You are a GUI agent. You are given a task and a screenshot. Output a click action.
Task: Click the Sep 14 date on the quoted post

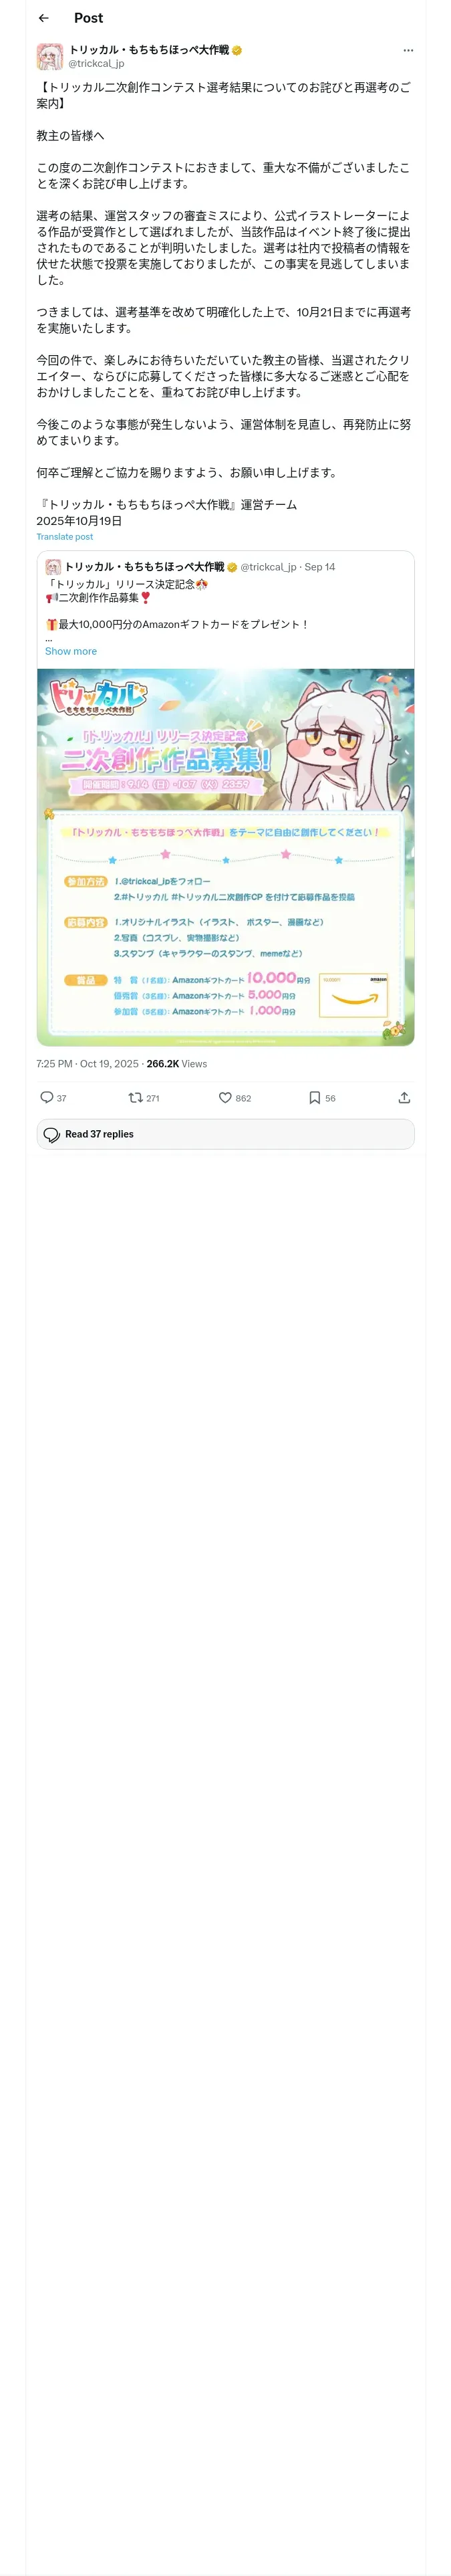[320, 567]
